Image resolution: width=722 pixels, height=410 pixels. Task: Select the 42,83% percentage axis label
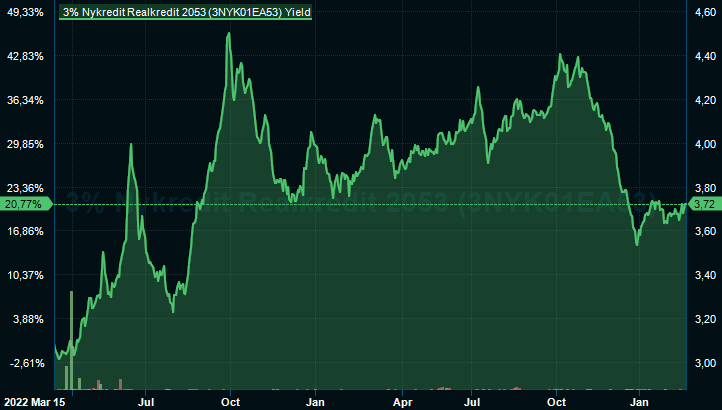pos(25,56)
